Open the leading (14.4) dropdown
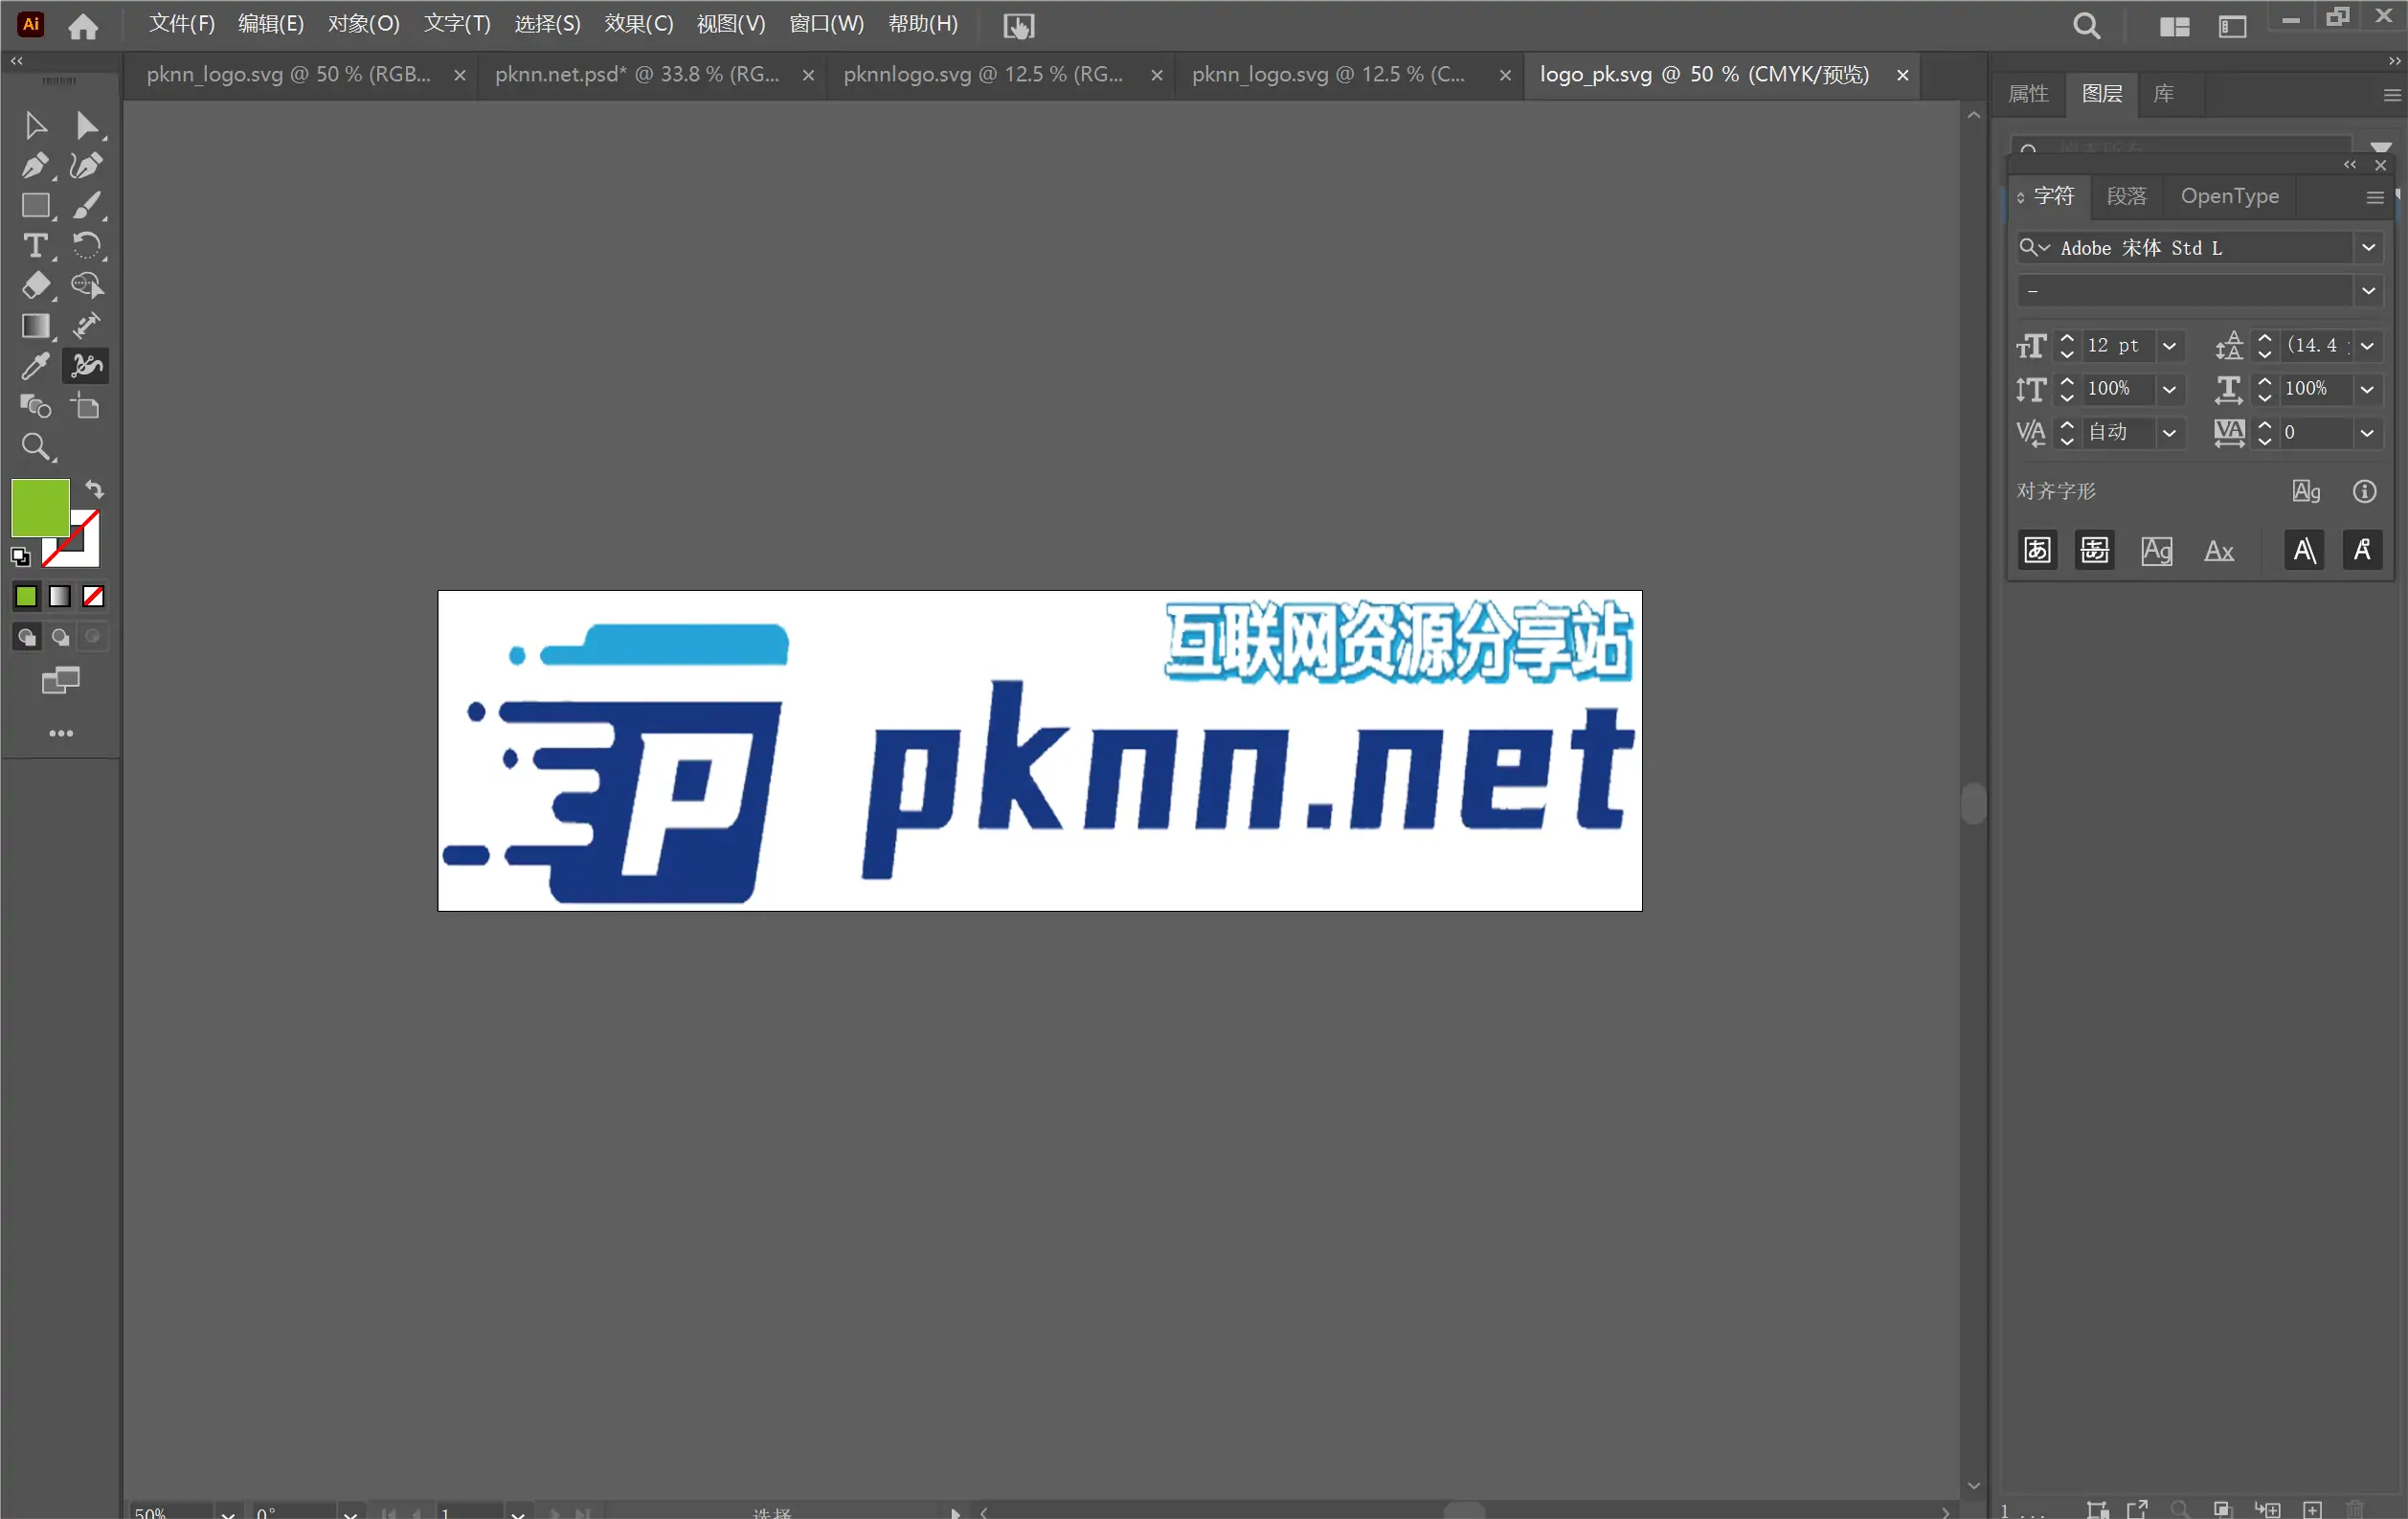This screenshot has height=1519, width=2408. [2367, 346]
